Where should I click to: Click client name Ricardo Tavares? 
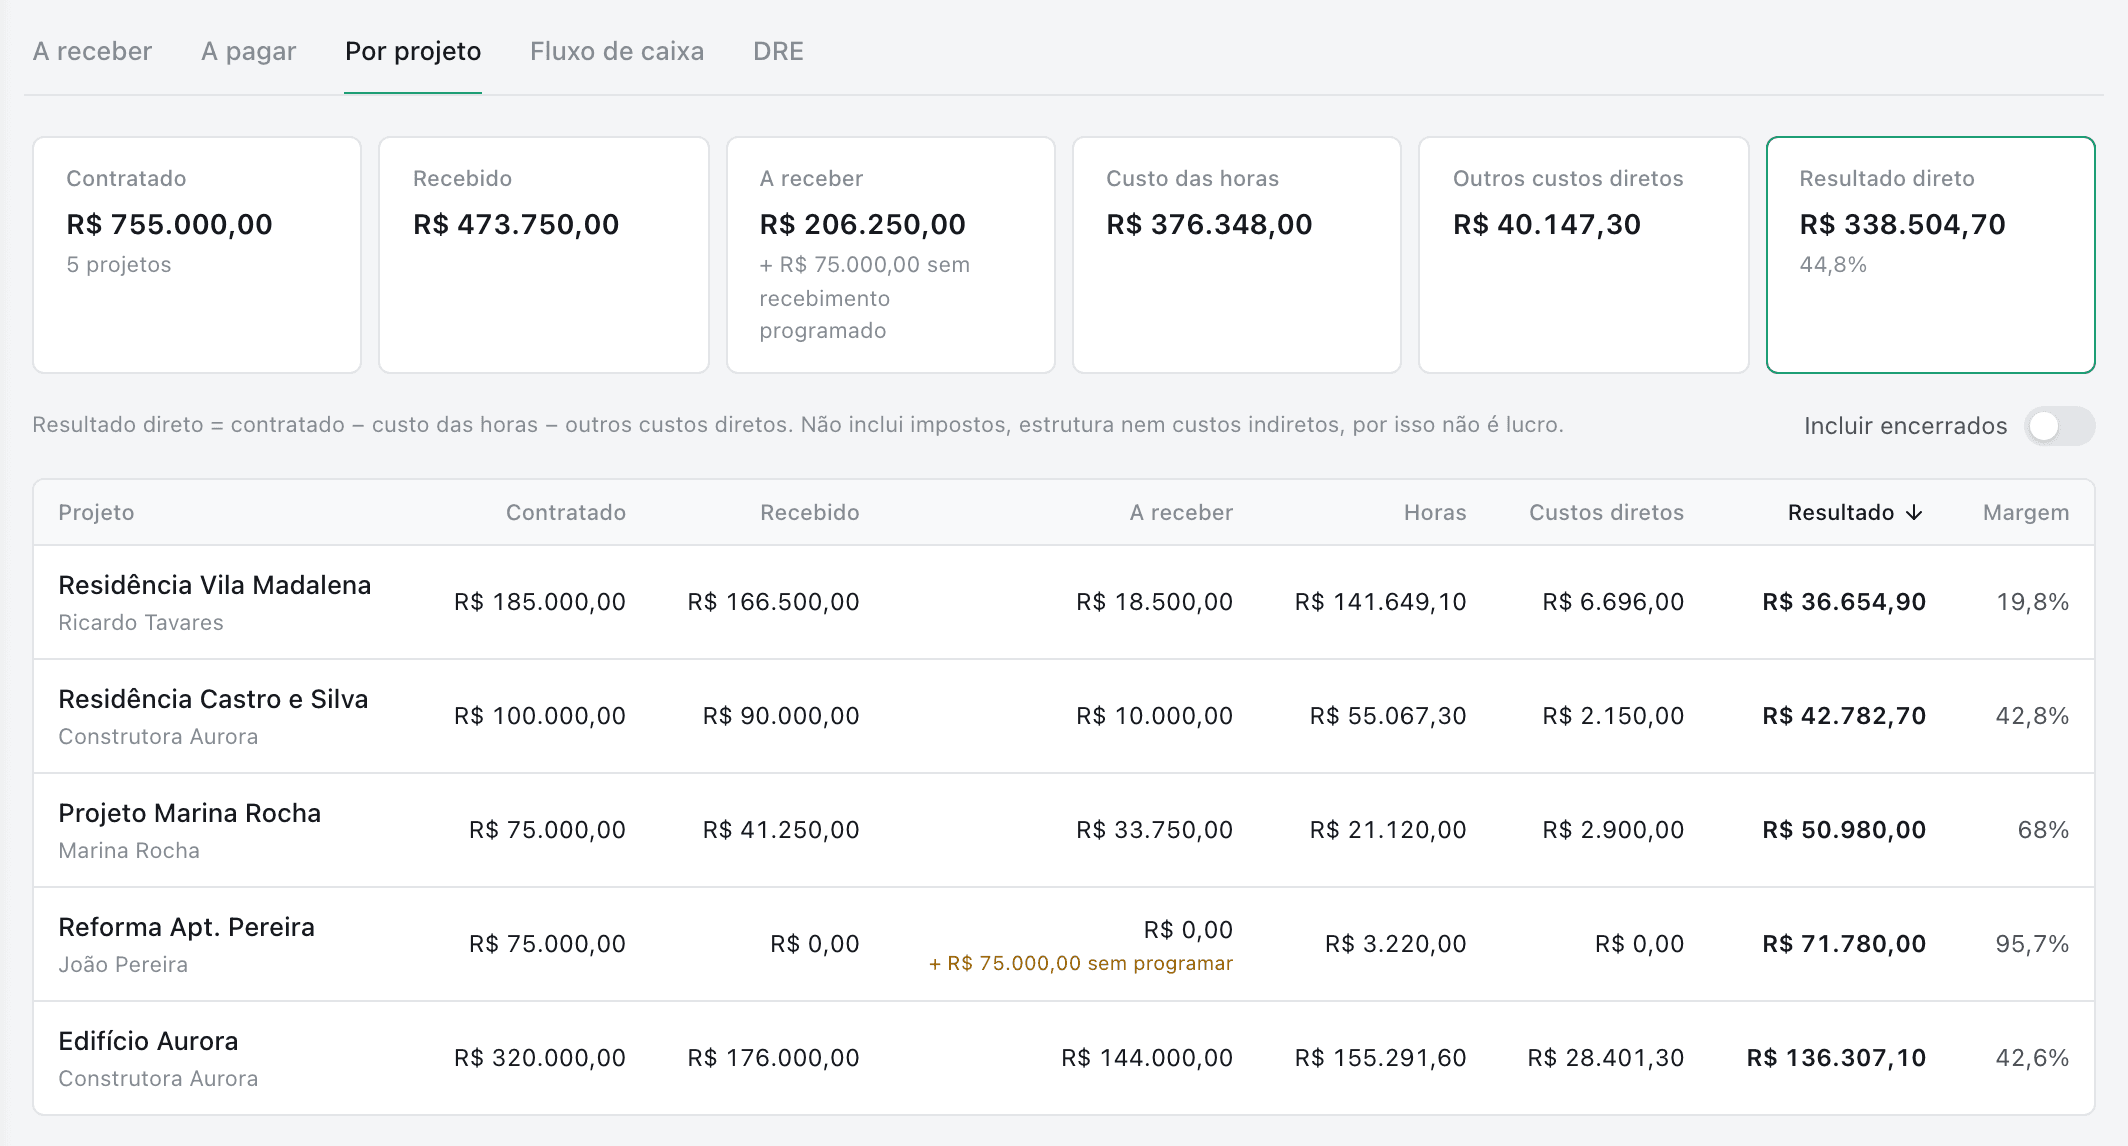pos(141,622)
